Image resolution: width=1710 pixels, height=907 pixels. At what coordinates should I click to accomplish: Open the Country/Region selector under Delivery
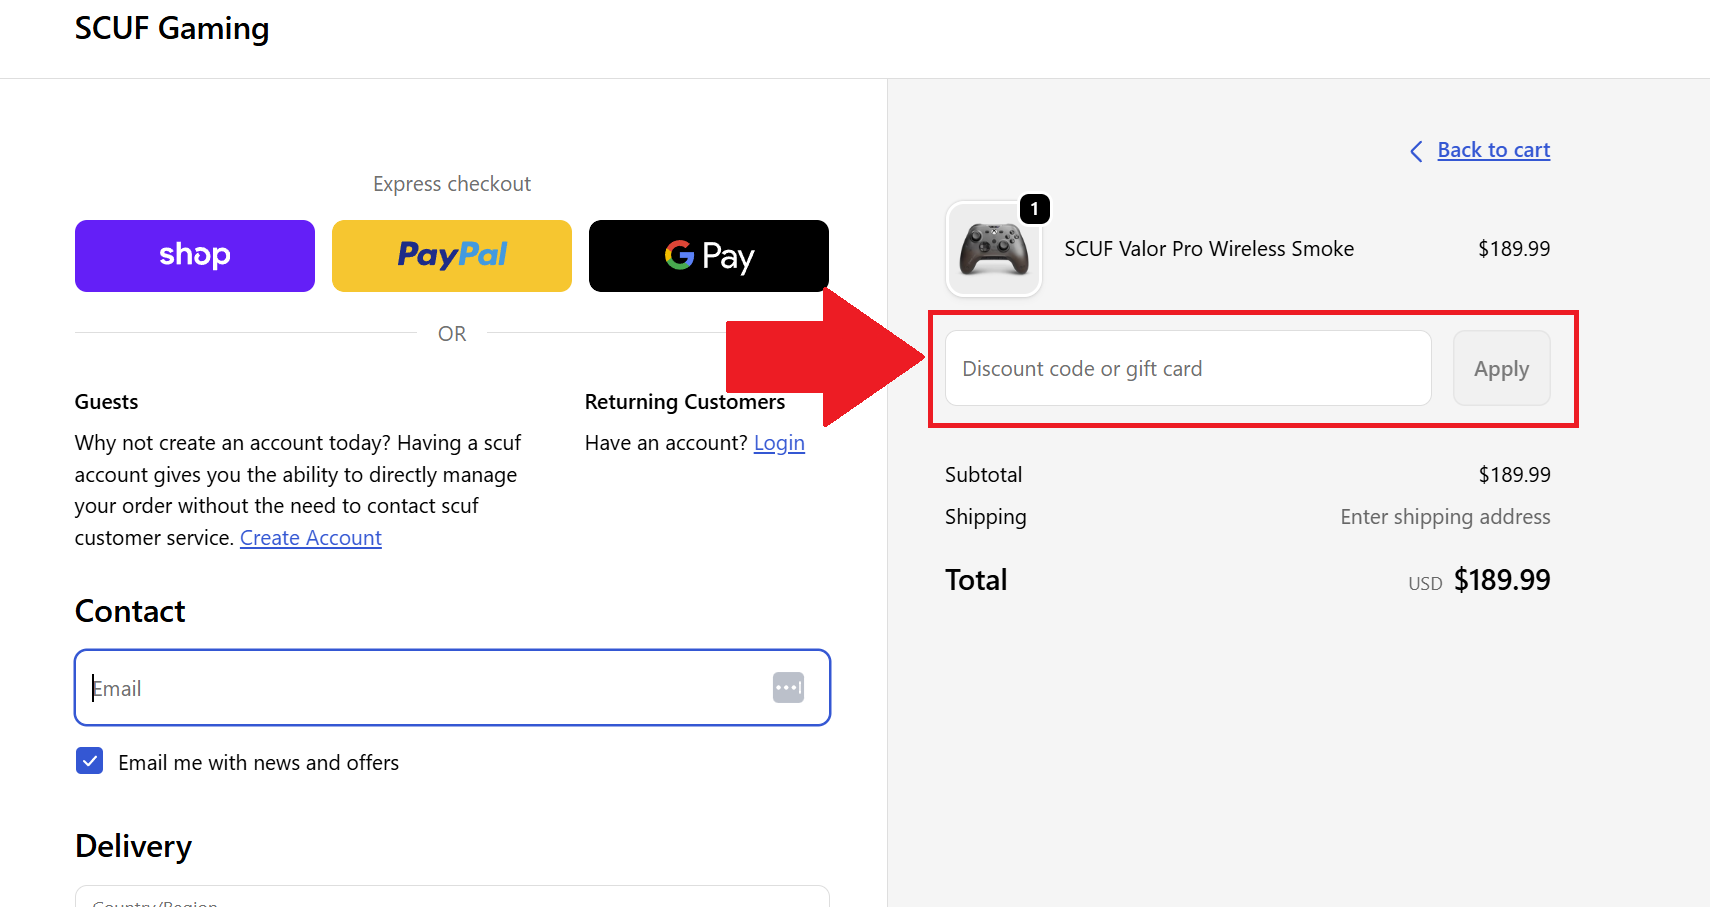click(451, 898)
